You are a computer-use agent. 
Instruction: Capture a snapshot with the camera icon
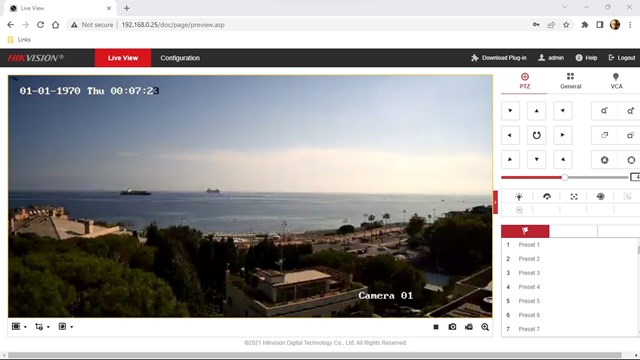click(452, 327)
